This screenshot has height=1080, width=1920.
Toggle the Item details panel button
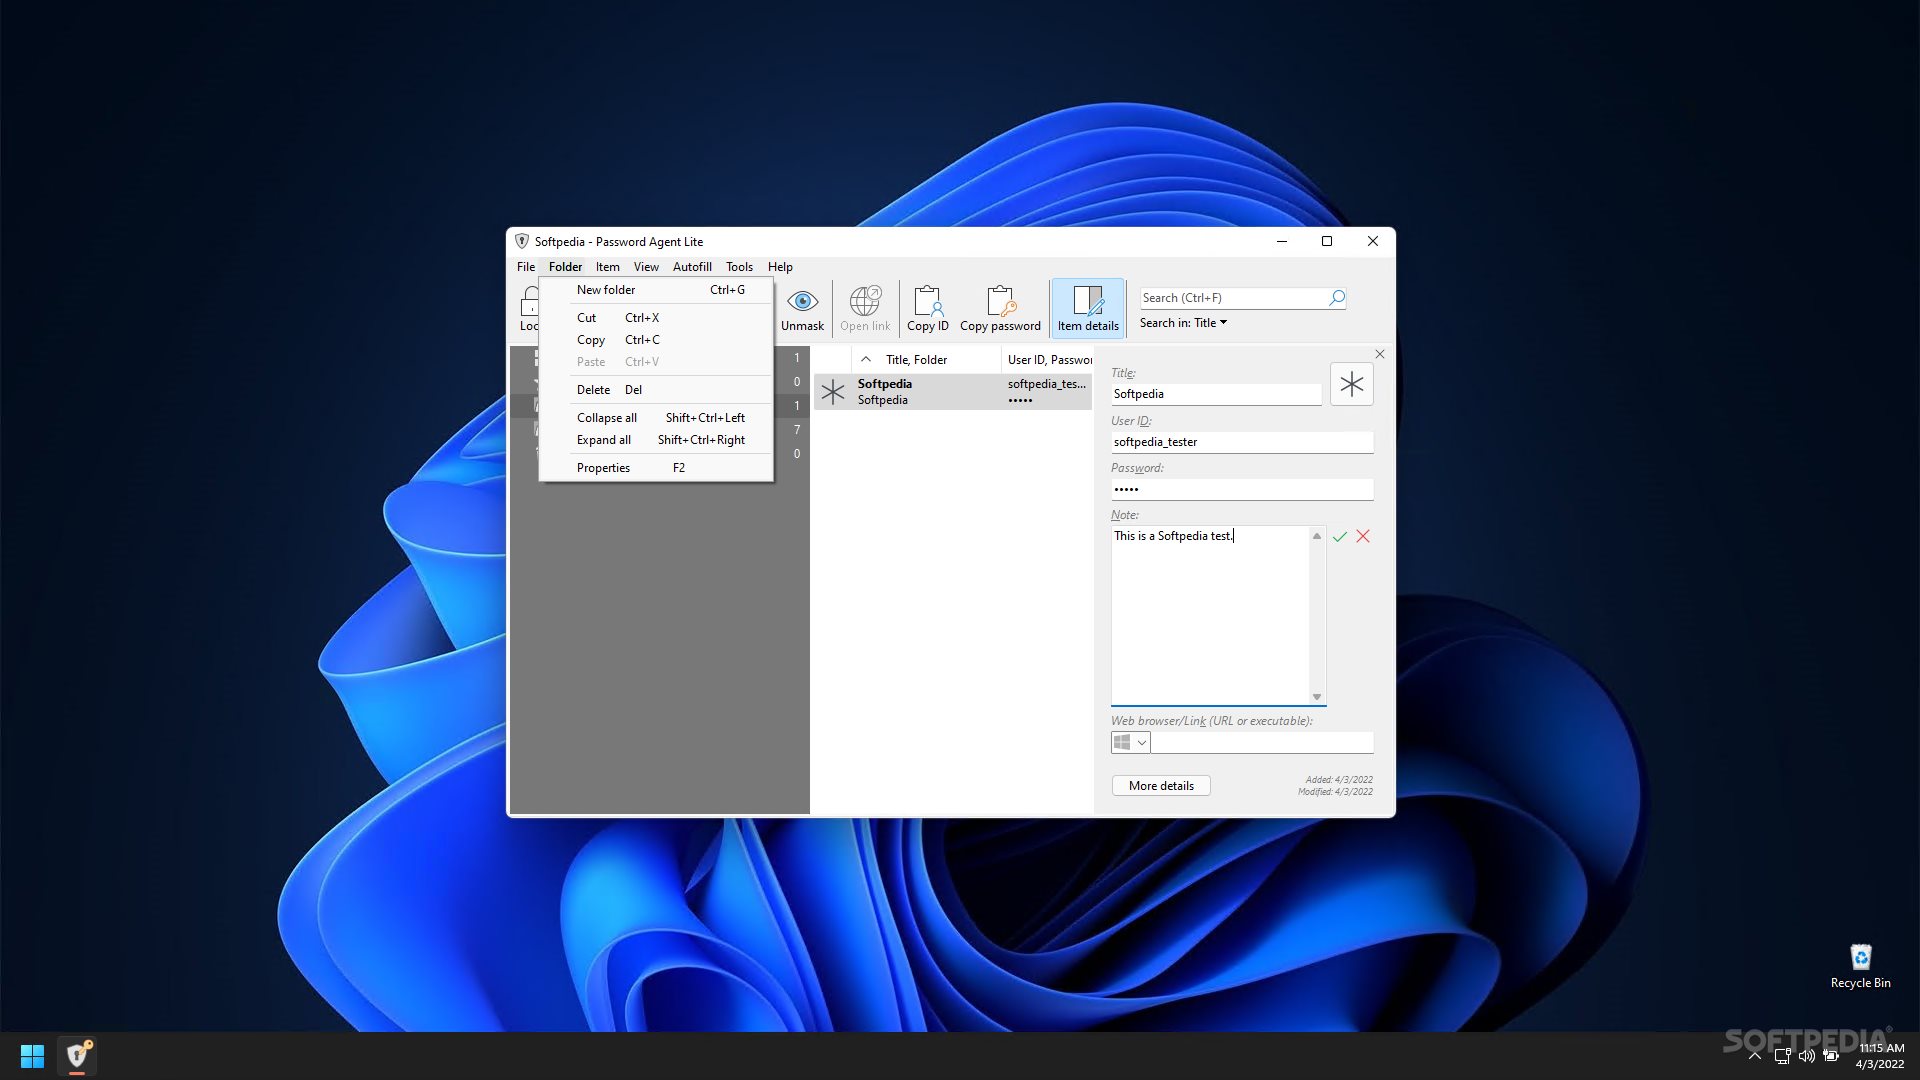pyautogui.click(x=1088, y=308)
